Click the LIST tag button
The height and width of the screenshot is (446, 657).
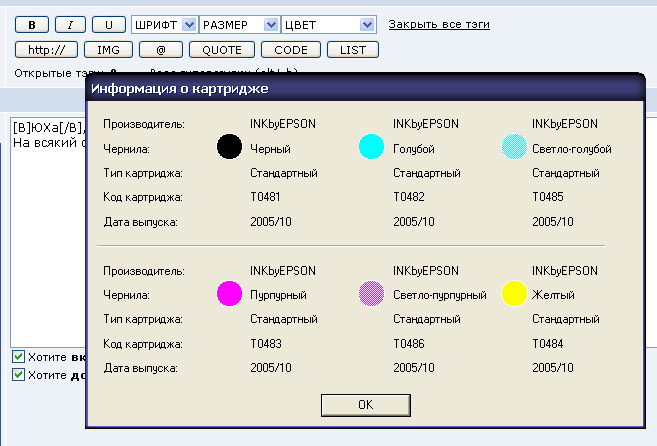[353, 50]
